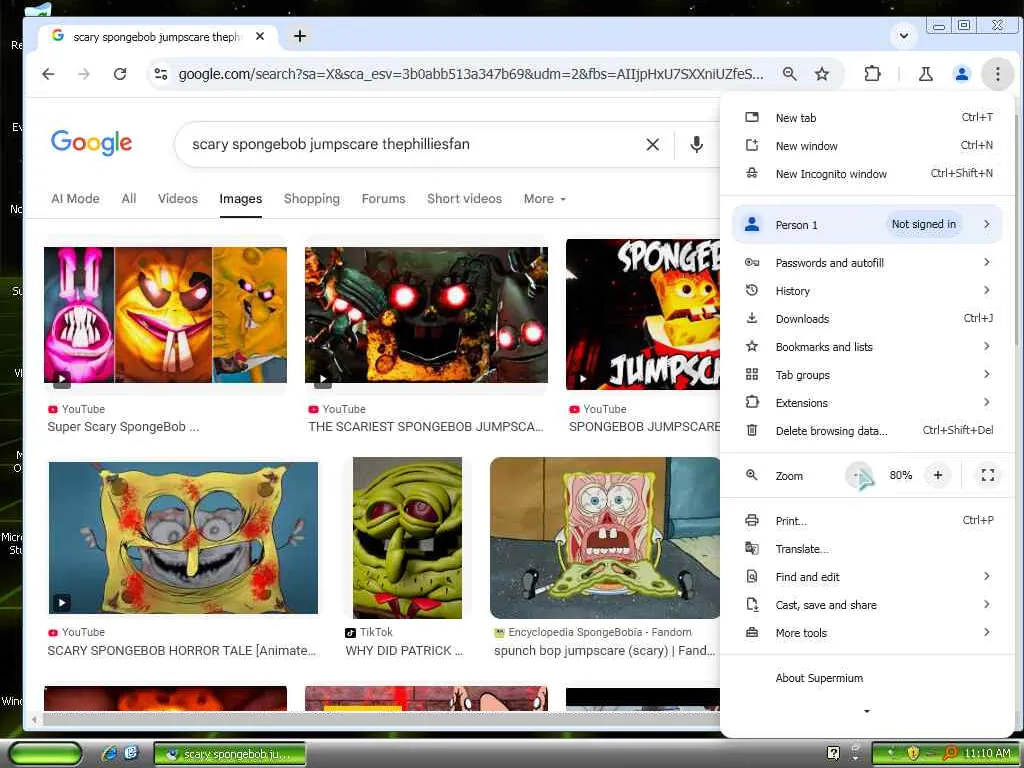Close the three-dot browser menu button
1024x768 pixels.
pyautogui.click(x=997, y=74)
